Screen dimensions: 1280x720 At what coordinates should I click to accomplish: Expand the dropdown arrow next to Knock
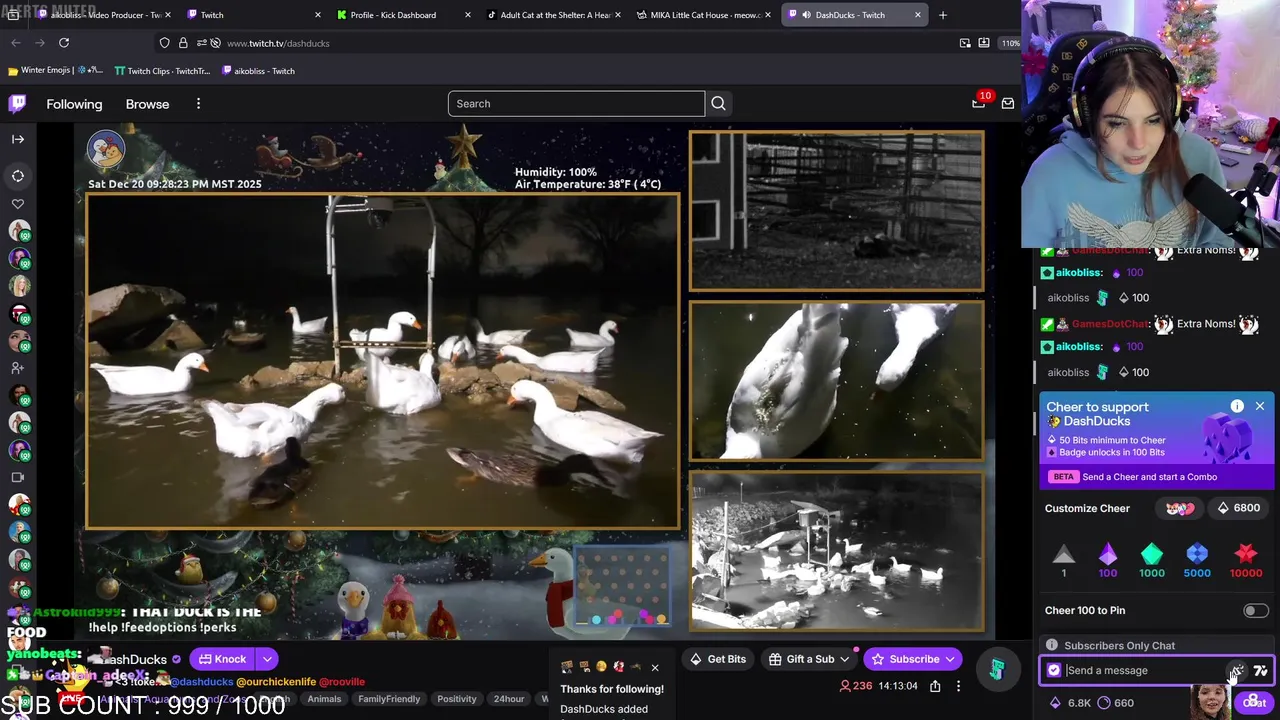tap(267, 659)
